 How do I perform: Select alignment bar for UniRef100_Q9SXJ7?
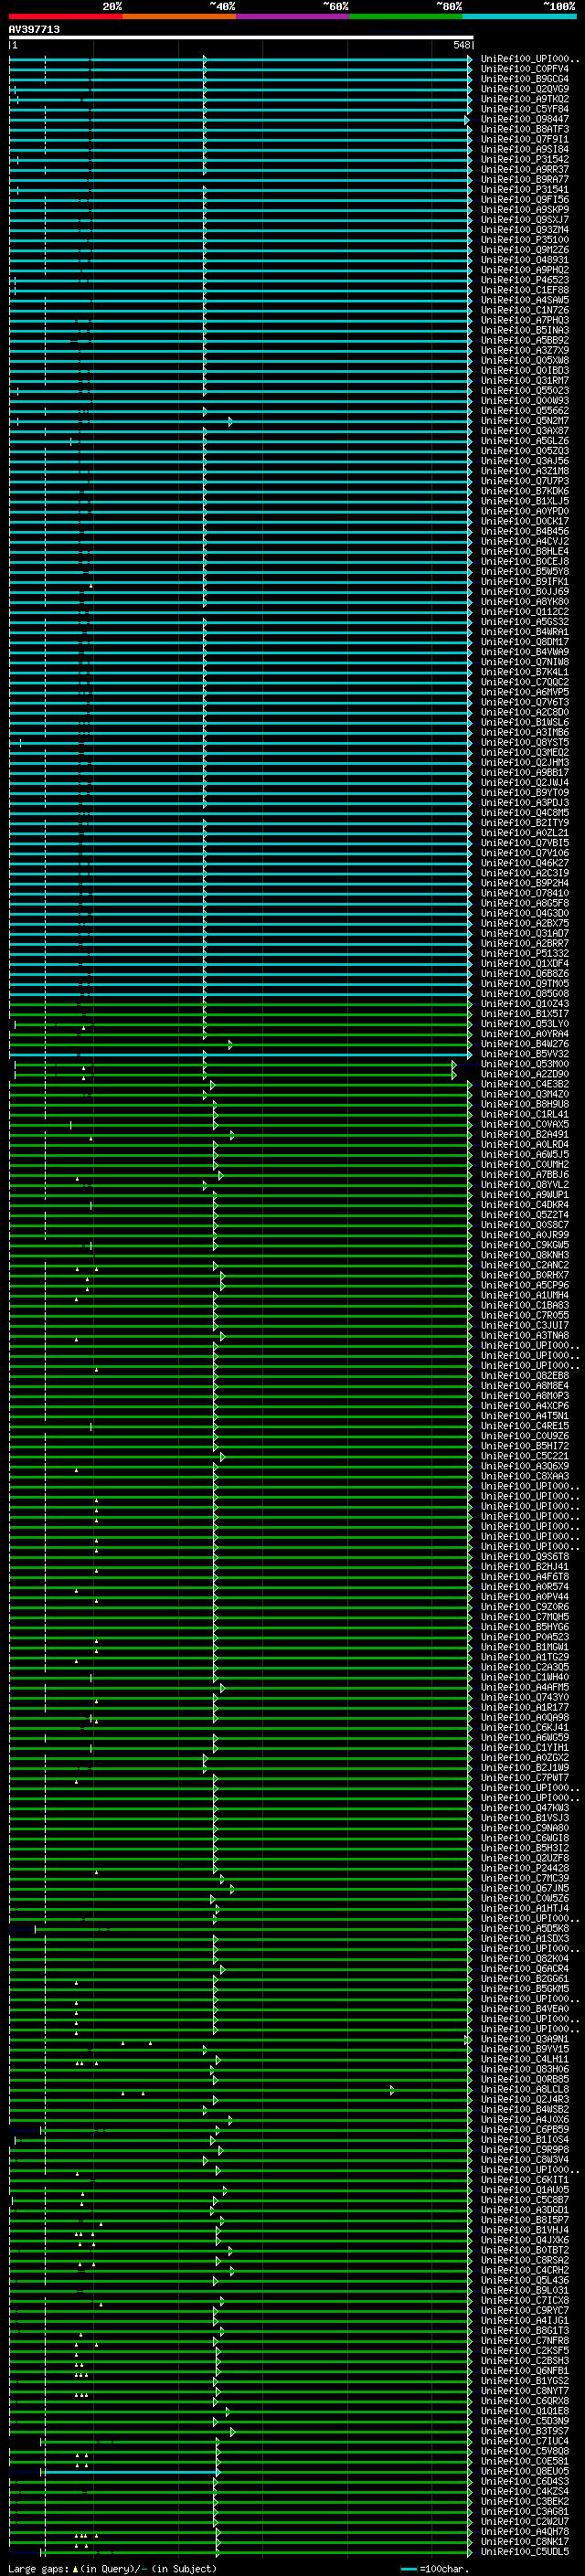pyautogui.click(x=241, y=219)
